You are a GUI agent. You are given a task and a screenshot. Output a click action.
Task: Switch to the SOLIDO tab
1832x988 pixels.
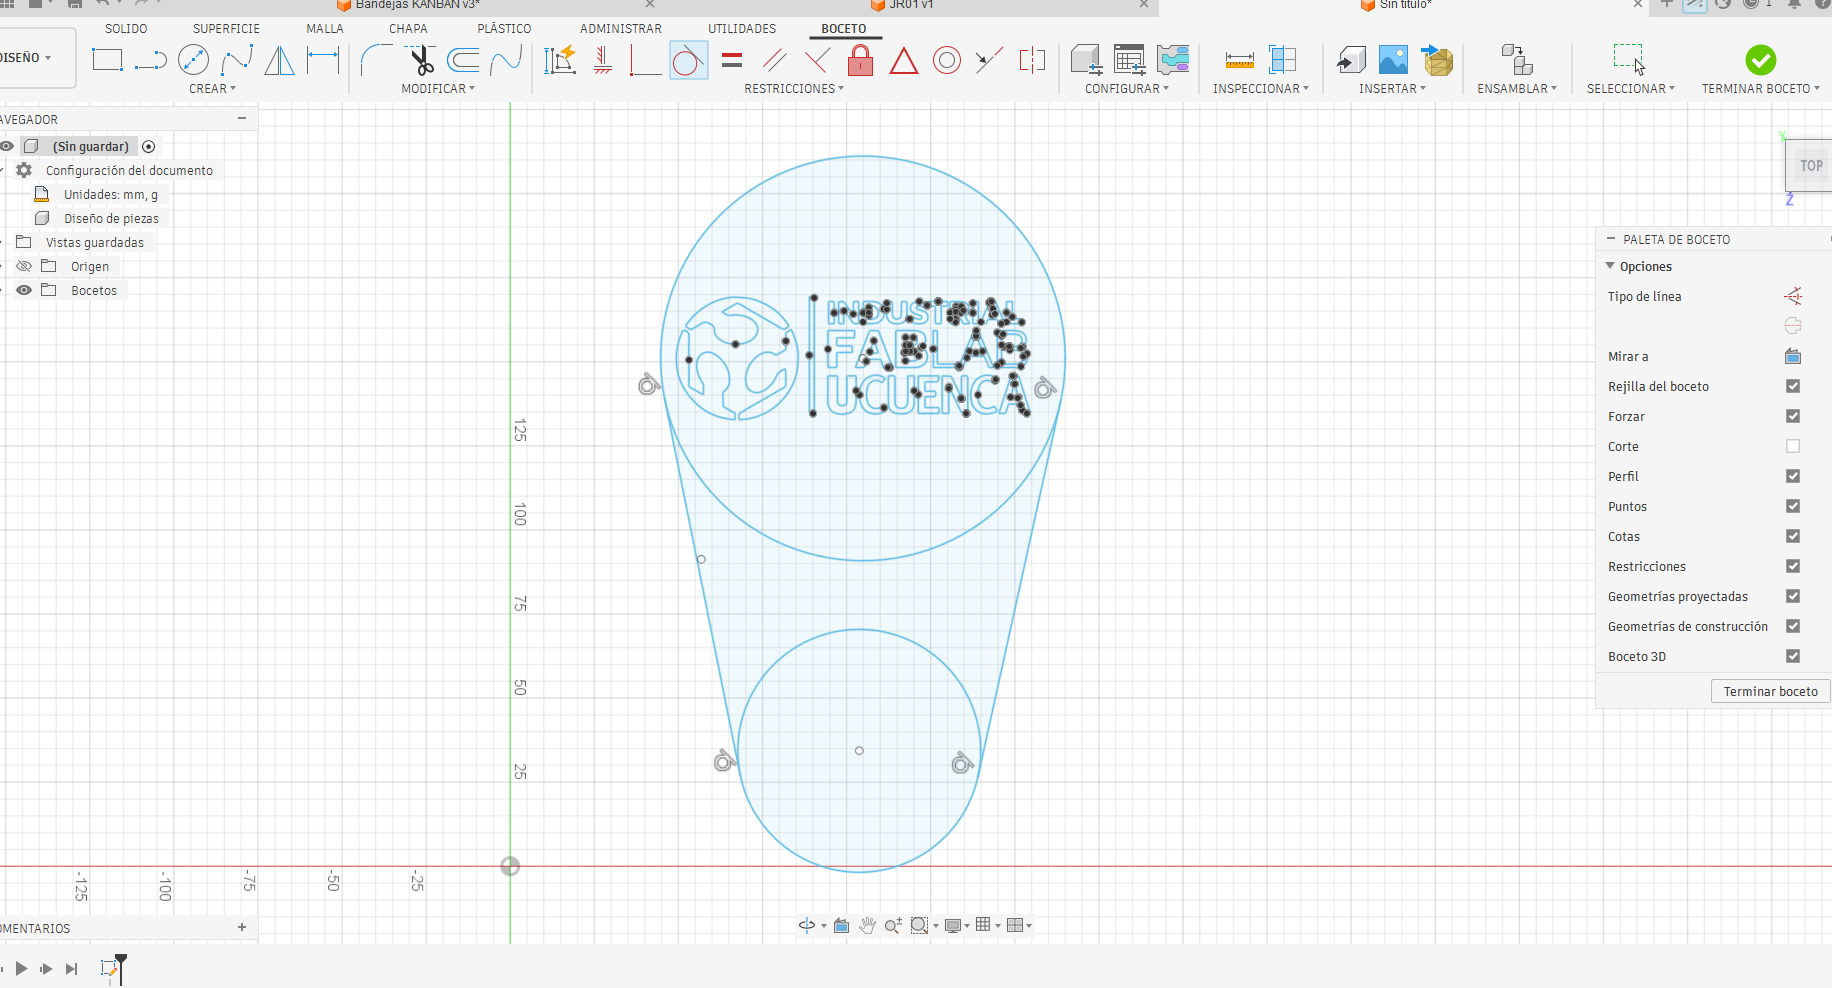126,29
